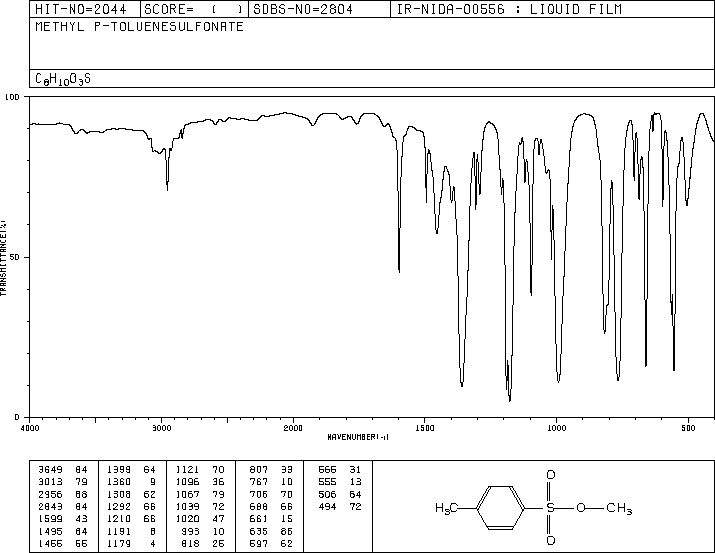Screen dimensions: 715x553
Task: Select the 1399 peak table row
Action: pos(131,470)
